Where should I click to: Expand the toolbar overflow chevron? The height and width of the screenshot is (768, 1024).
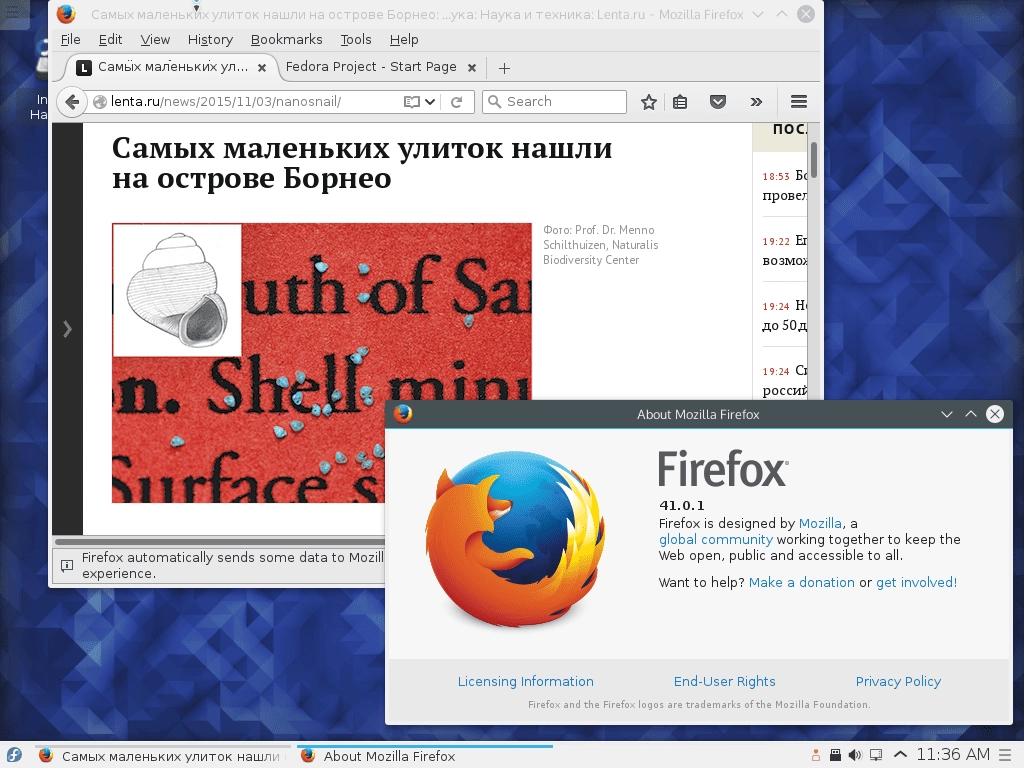[x=756, y=102]
